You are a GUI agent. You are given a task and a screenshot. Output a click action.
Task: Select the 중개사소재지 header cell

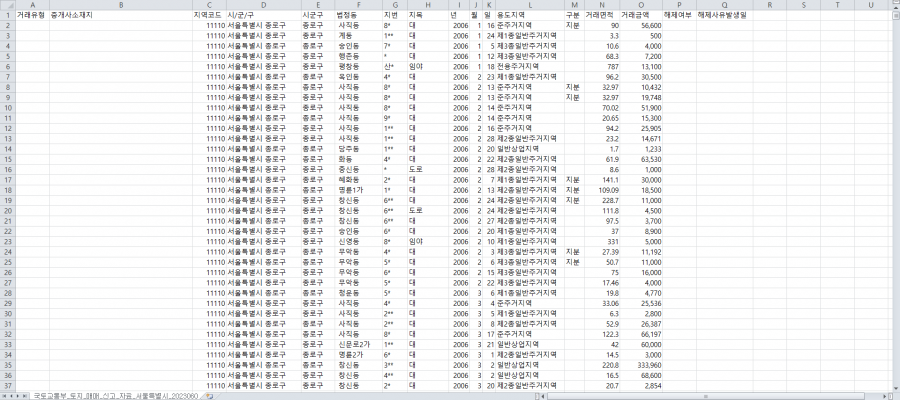coord(121,15)
